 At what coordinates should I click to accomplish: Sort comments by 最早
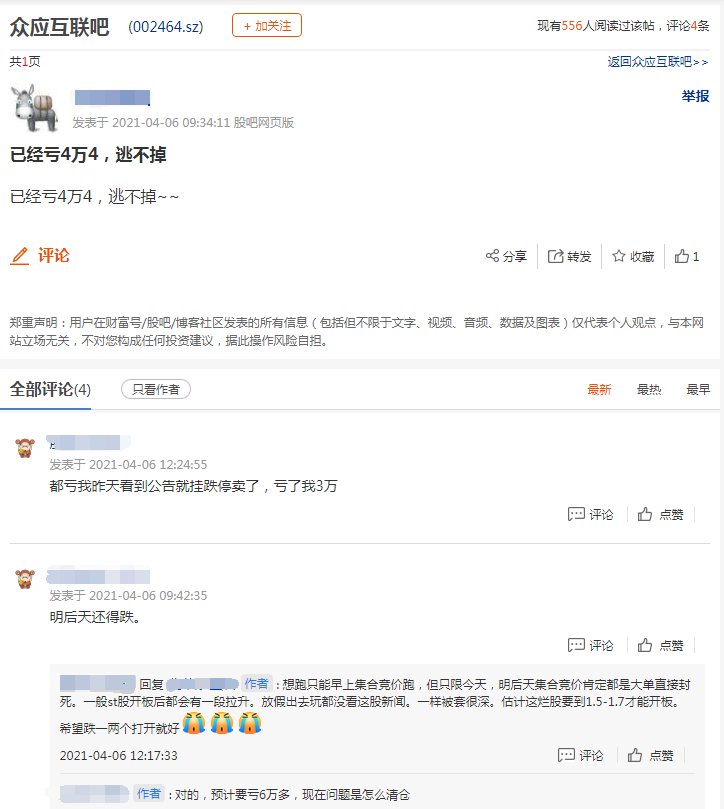698,390
